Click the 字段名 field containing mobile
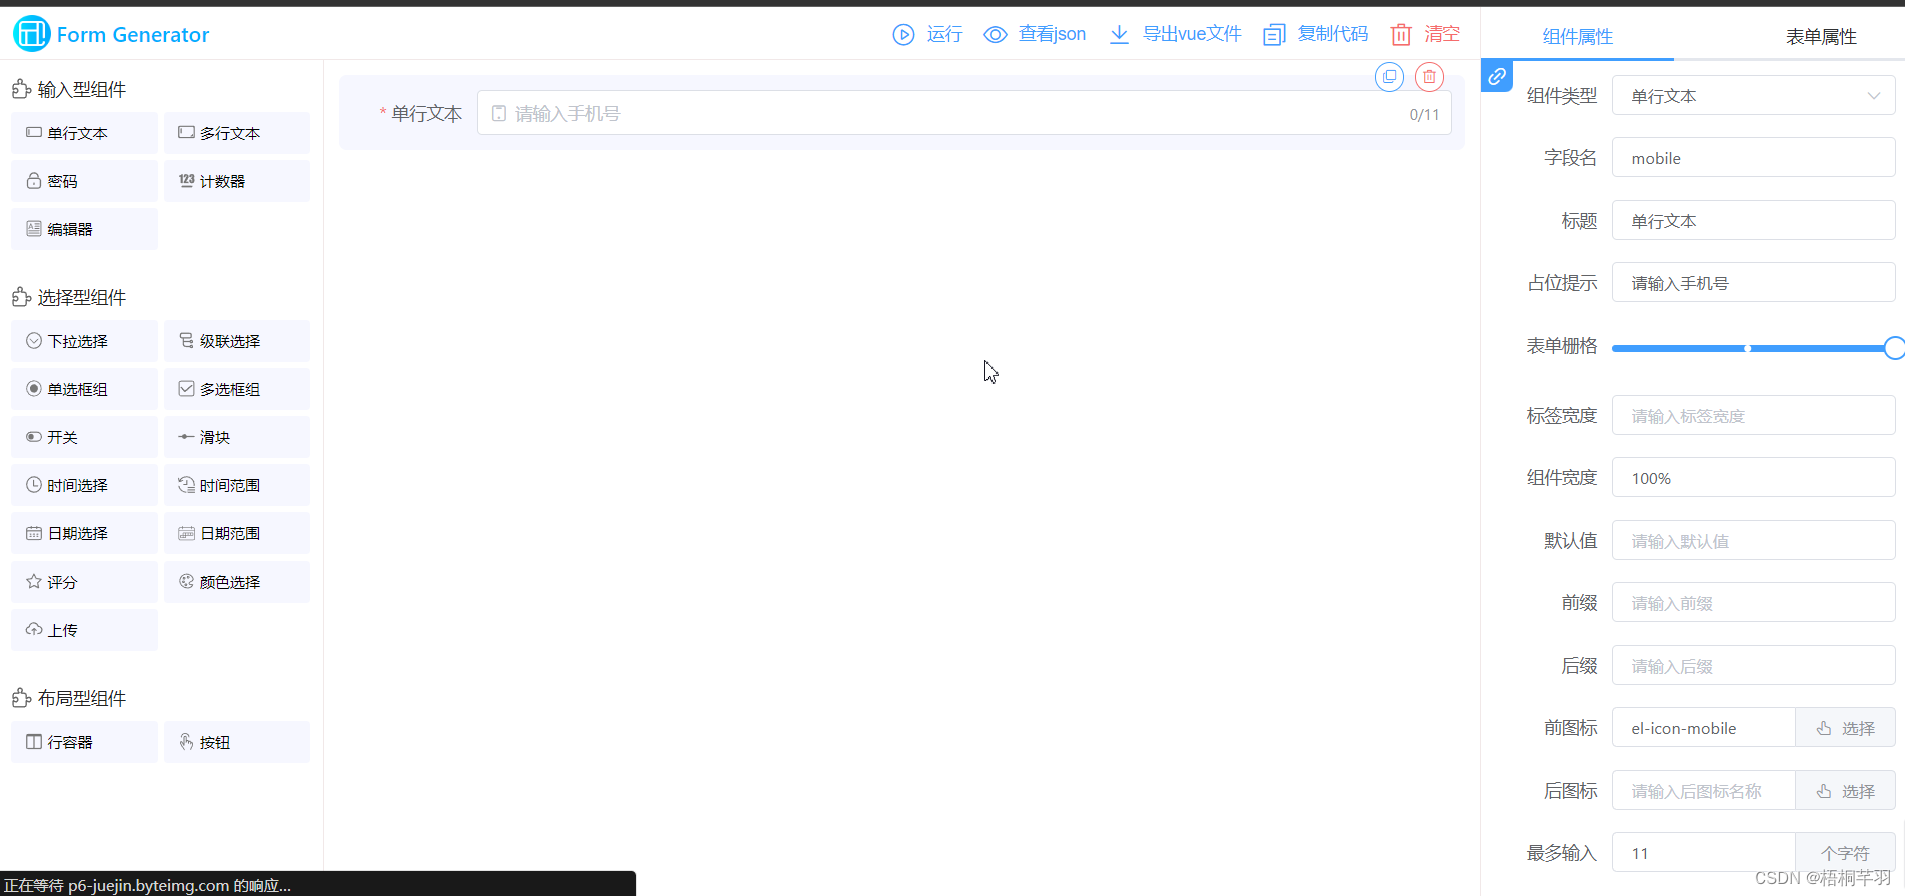This screenshot has width=1905, height=896. coord(1753,158)
